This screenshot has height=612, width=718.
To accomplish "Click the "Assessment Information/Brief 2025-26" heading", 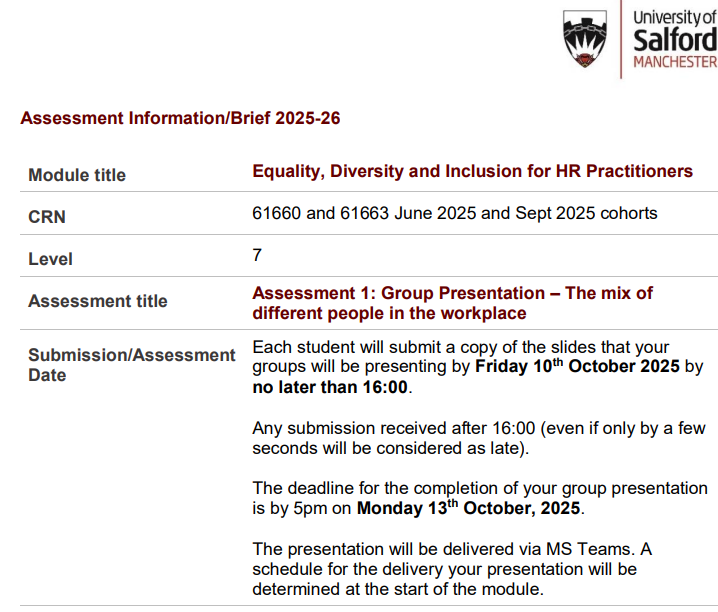I will 180,118.
